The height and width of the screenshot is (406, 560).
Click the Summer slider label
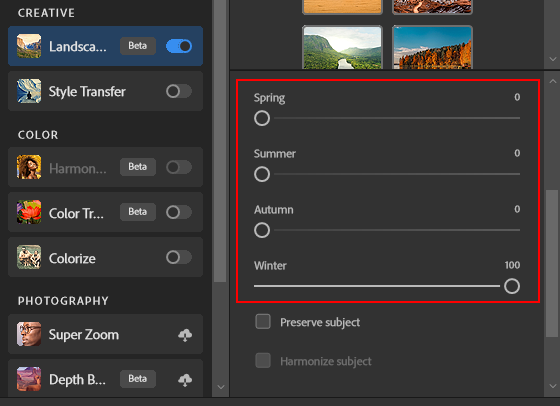(x=275, y=154)
